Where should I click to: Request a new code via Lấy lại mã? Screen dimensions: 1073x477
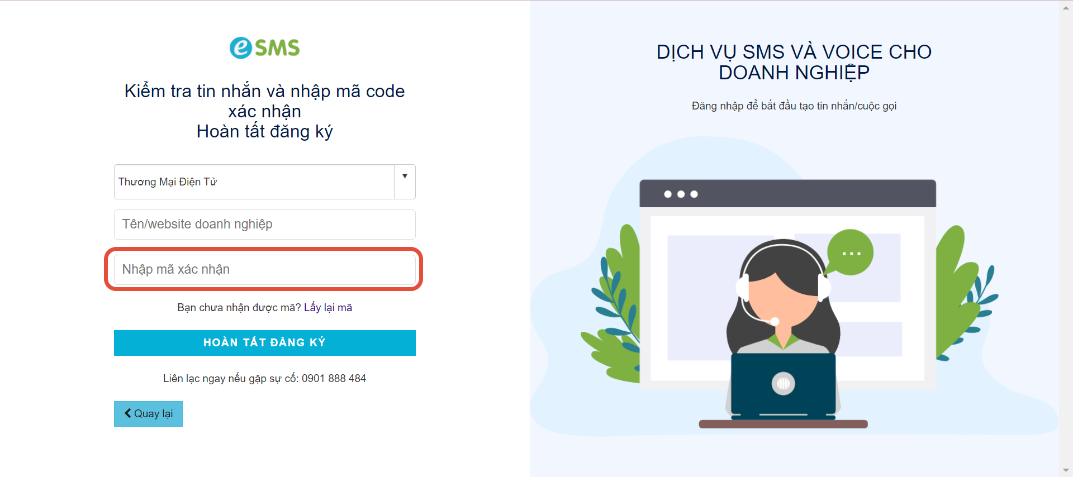pyautogui.click(x=328, y=308)
